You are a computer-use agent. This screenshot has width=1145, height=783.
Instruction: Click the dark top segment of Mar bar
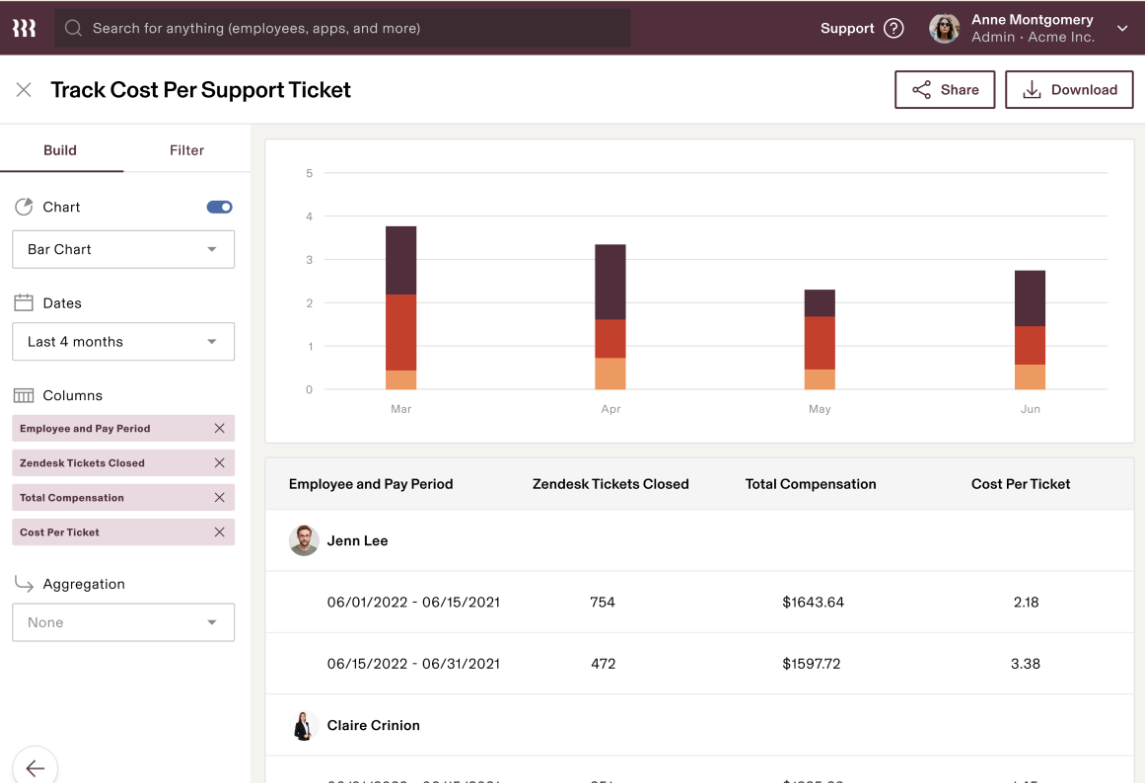point(401,260)
